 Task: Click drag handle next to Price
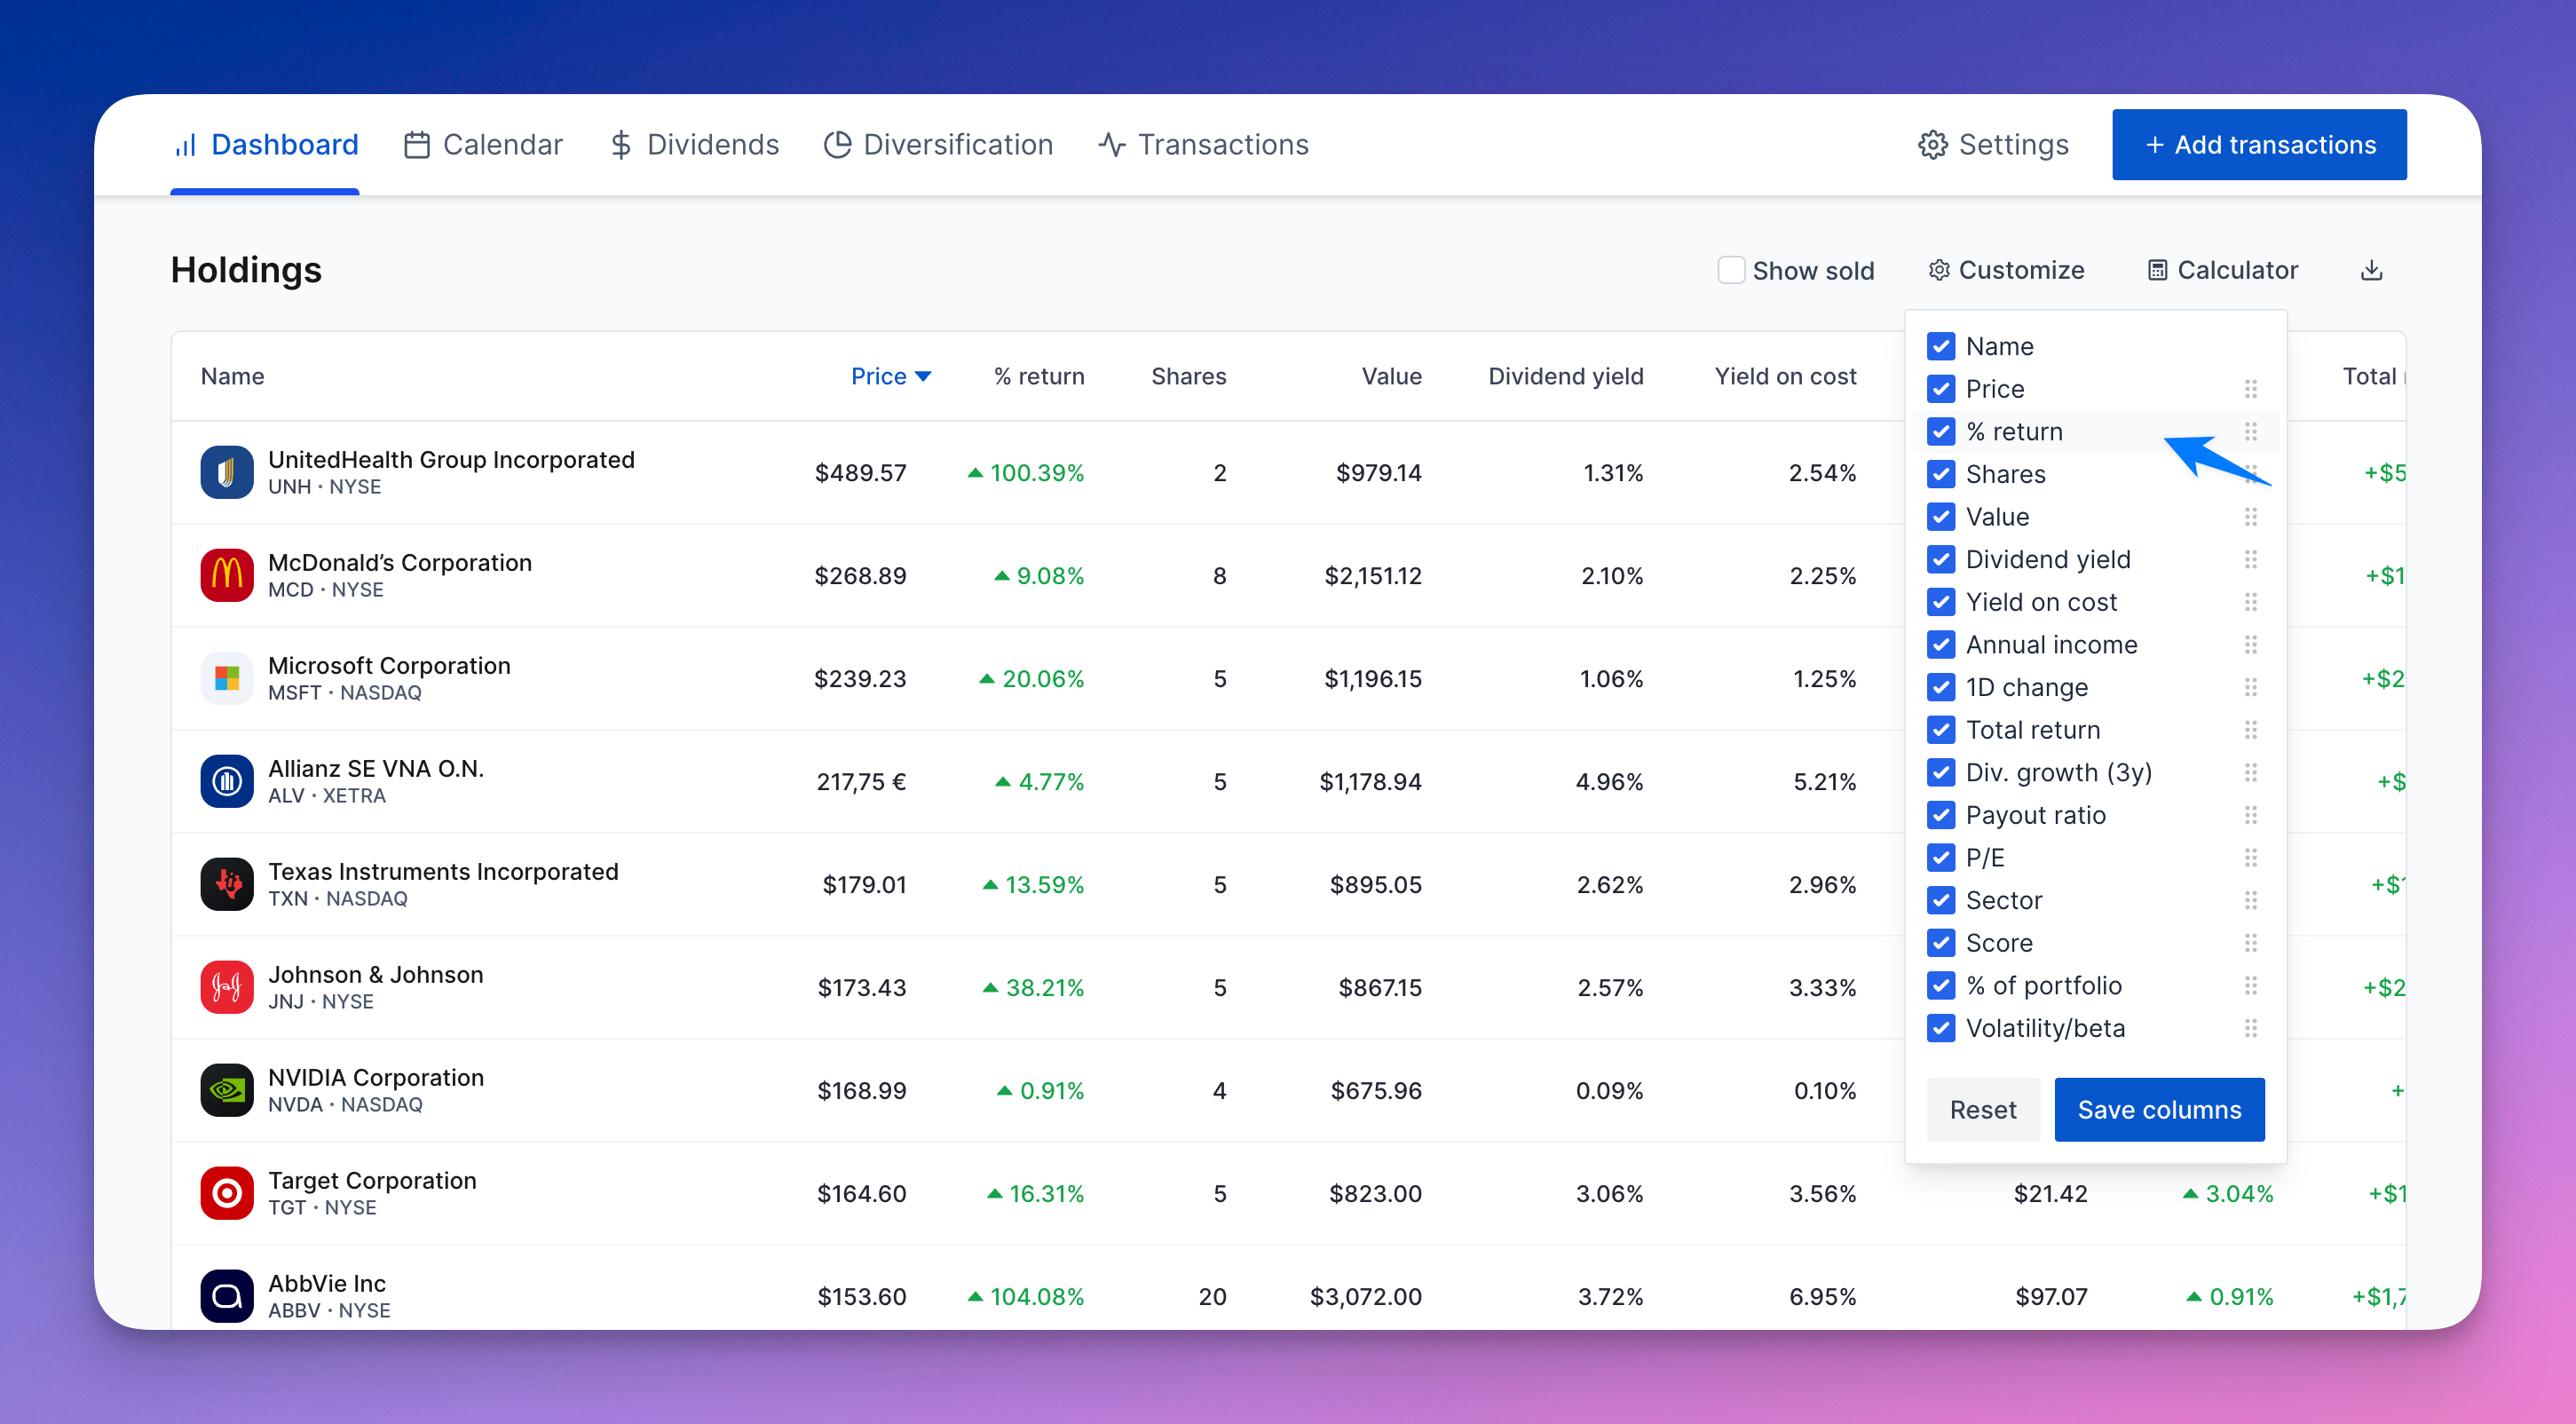pyautogui.click(x=2250, y=389)
